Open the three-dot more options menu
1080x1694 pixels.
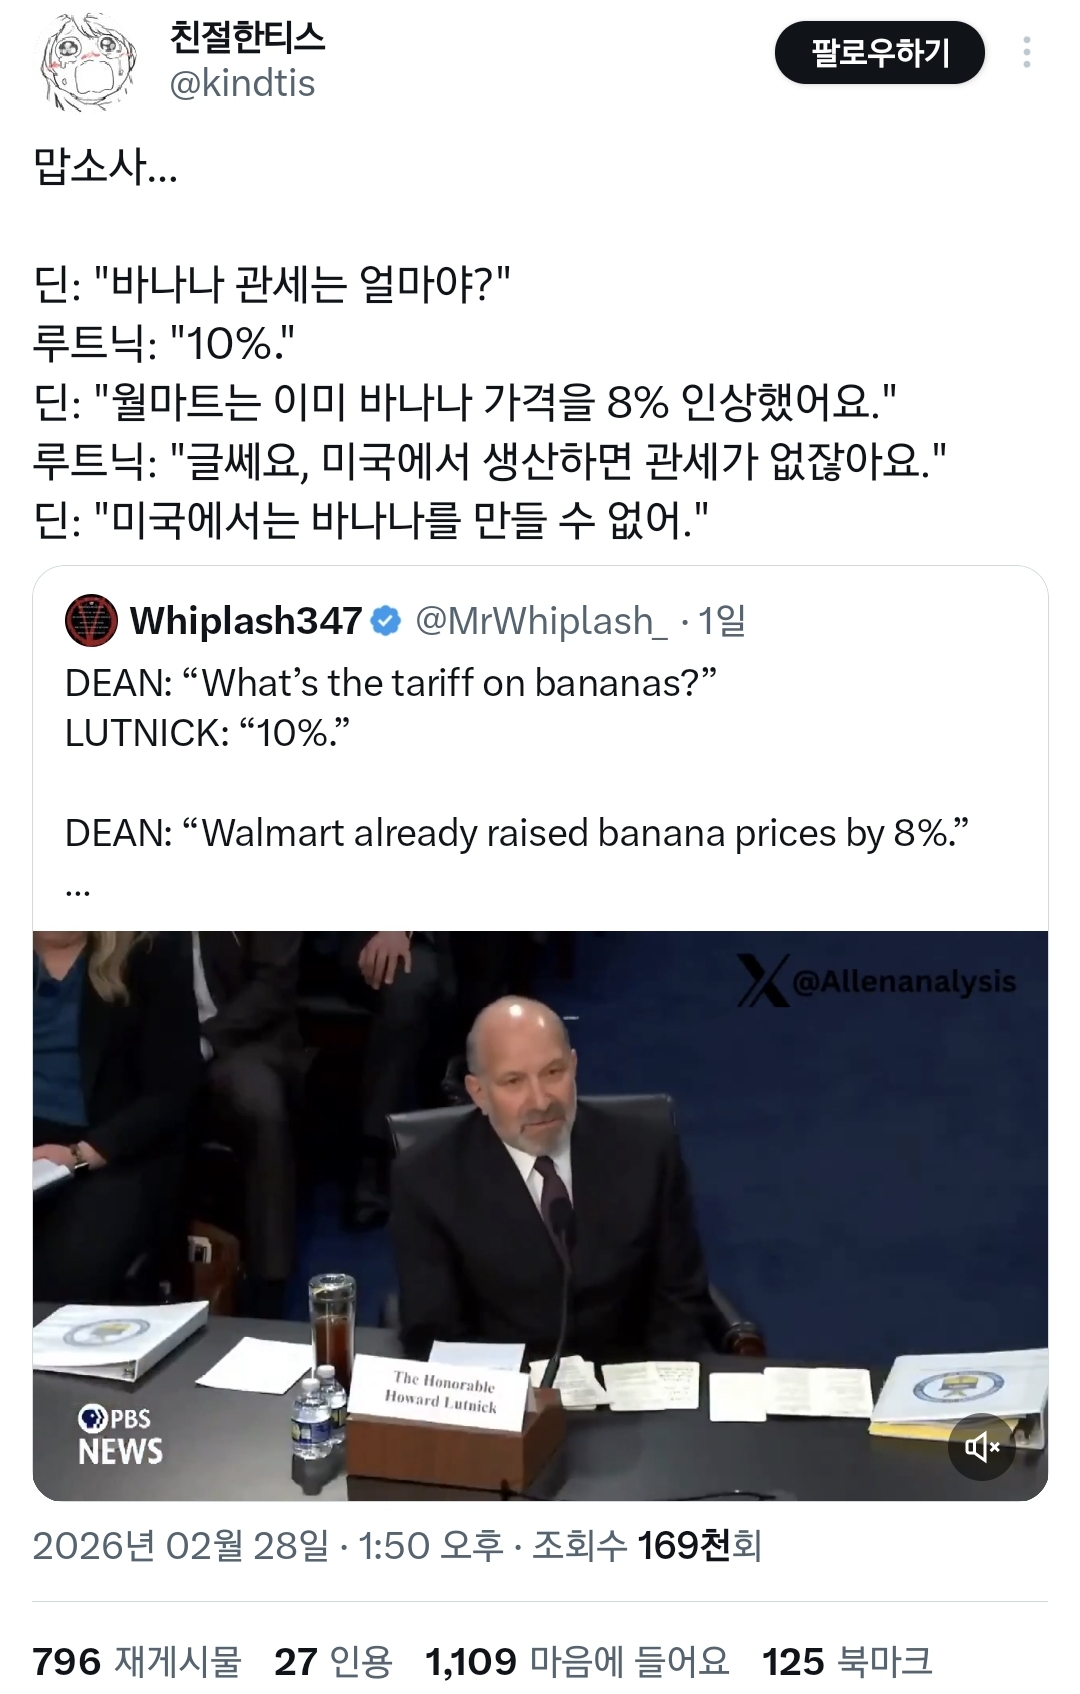(x=1026, y=53)
